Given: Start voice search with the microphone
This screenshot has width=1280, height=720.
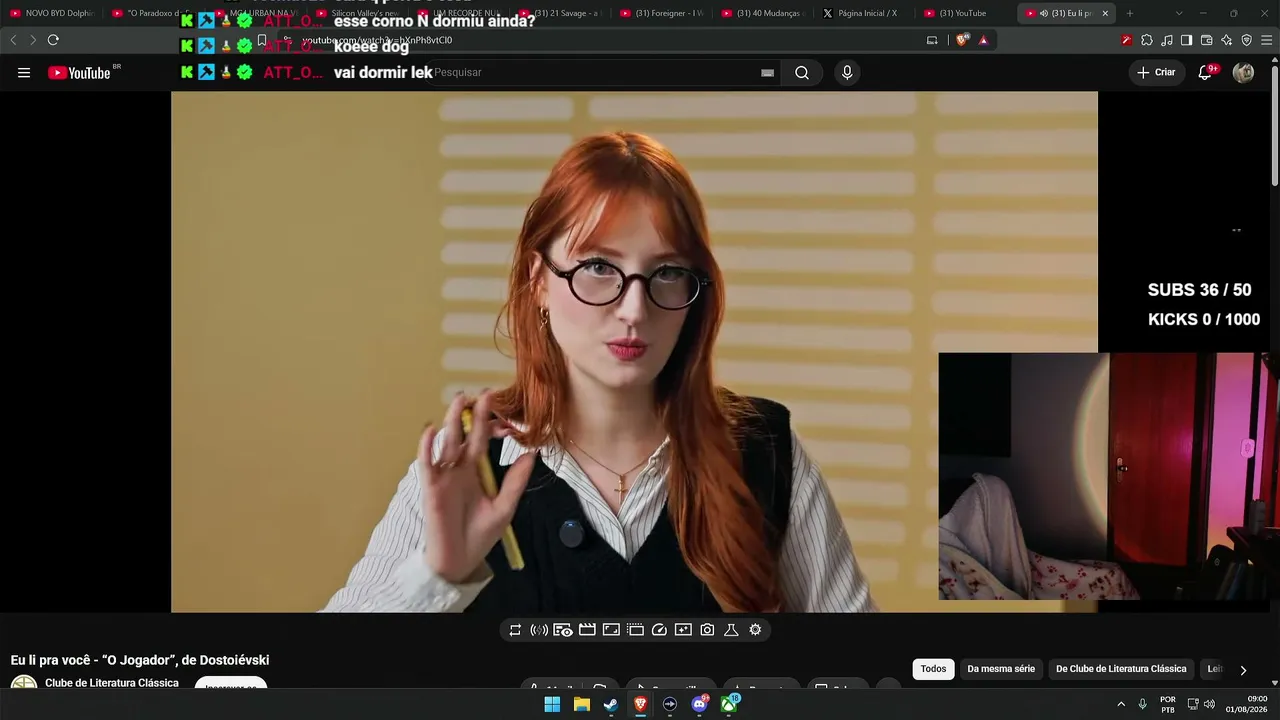Looking at the screenshot, I should 847,73.
